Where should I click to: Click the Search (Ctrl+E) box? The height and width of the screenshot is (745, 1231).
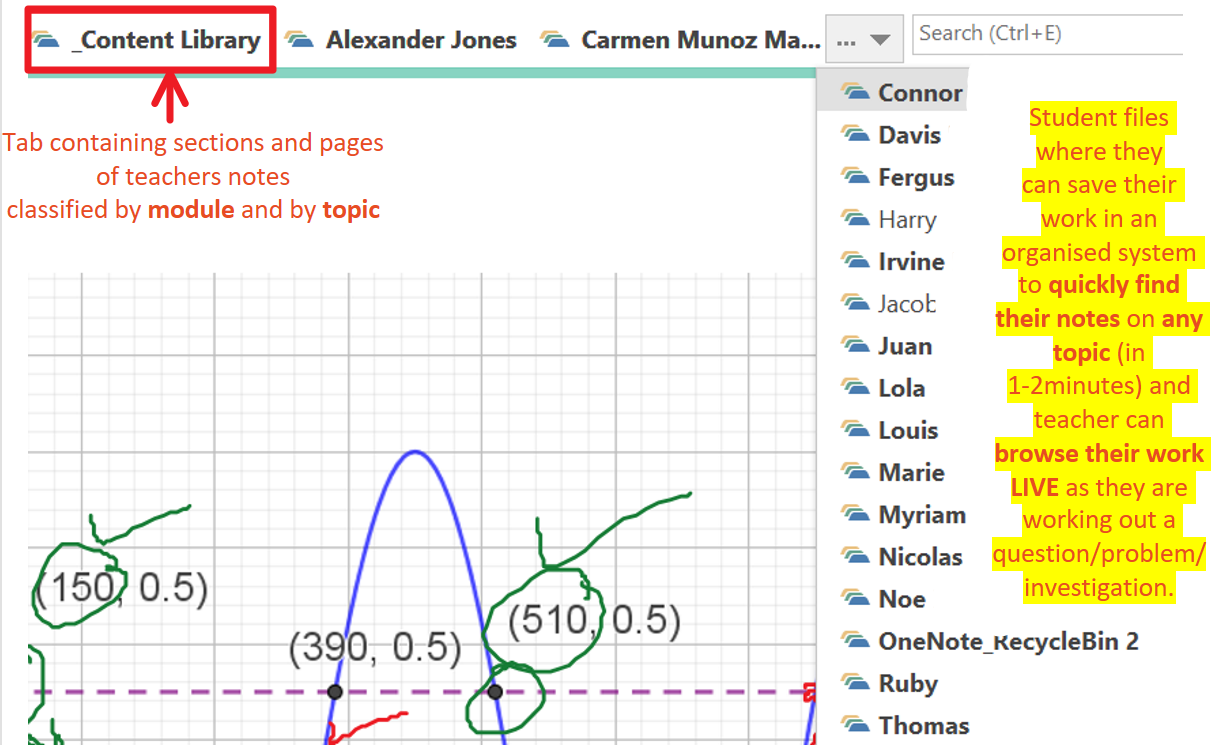(1047, 34)
